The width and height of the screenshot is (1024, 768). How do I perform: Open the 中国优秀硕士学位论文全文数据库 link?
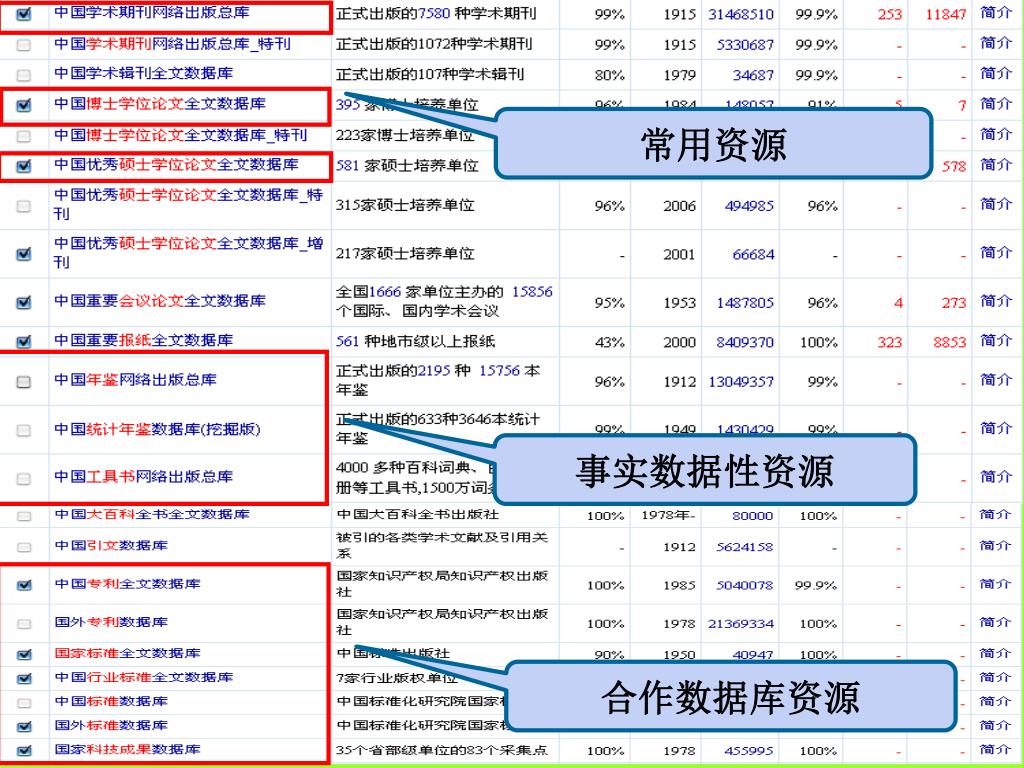click(176, 165)
